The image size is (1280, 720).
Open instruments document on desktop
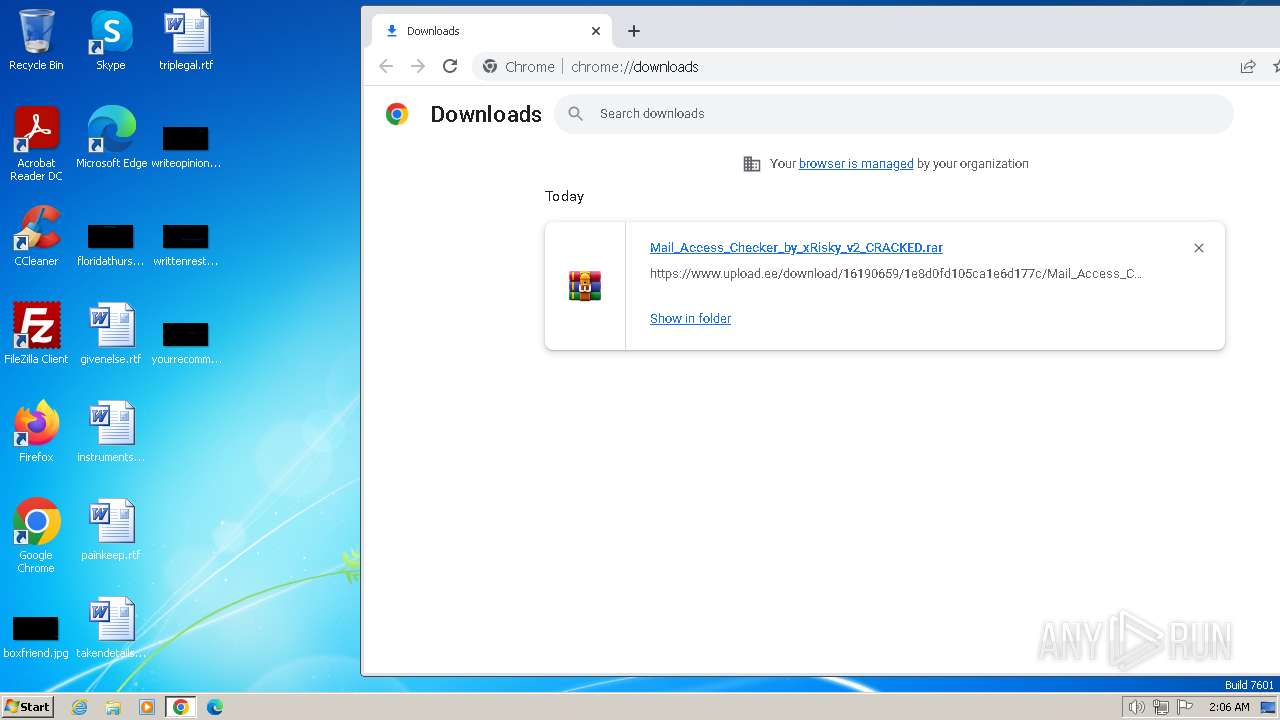click(x=111, y=431)
